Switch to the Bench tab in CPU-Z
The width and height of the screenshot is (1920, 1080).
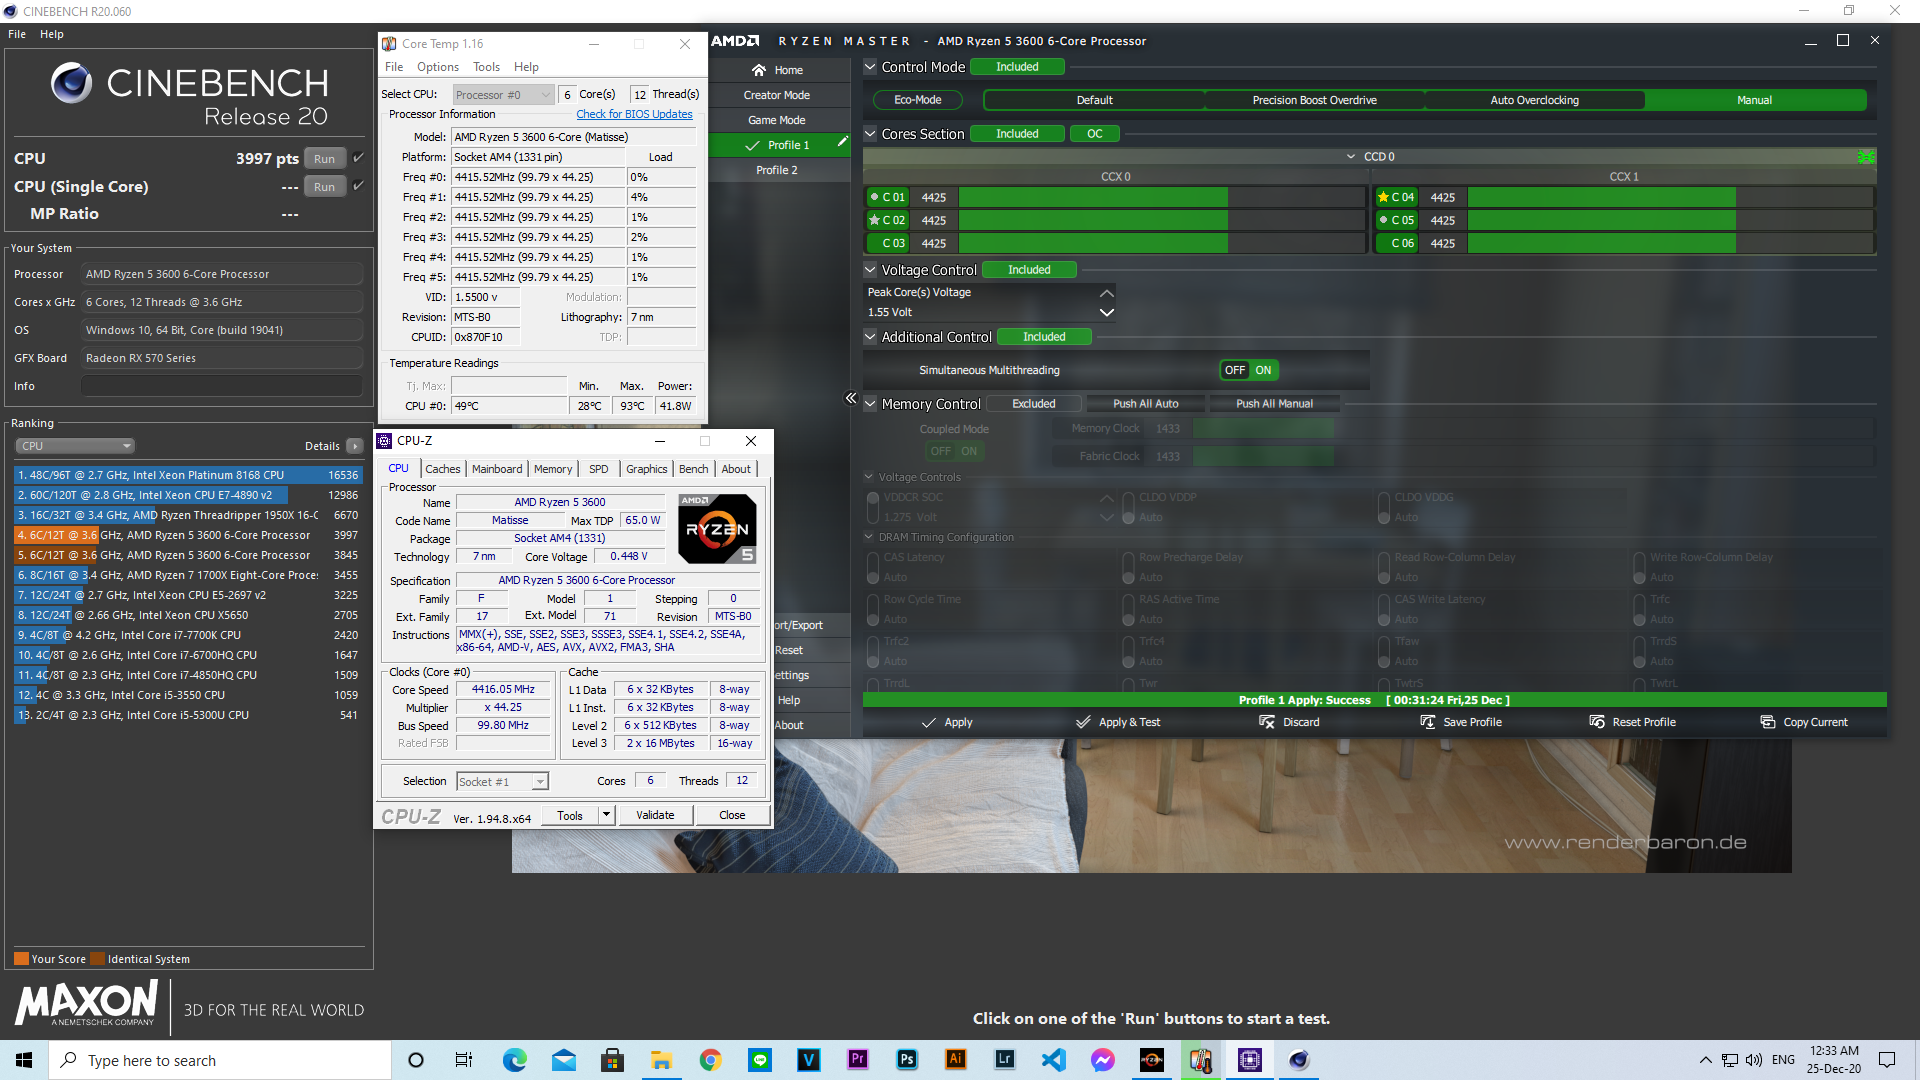point(693,469)
